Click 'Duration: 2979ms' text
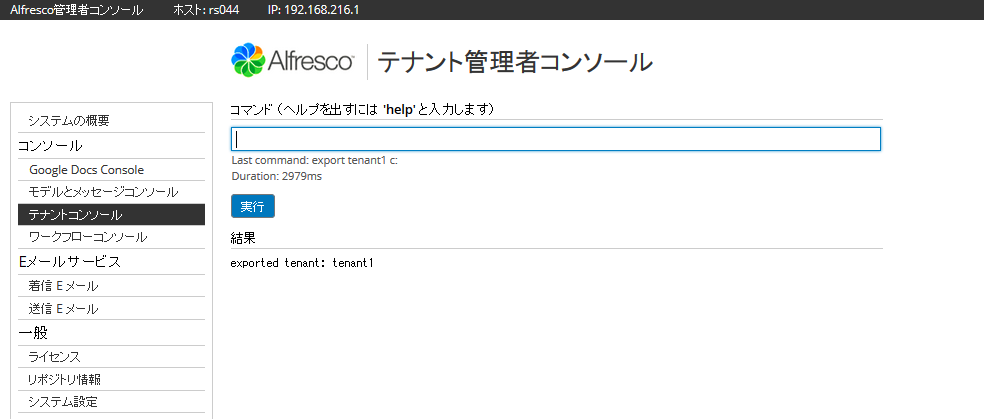 coord(277,176)
